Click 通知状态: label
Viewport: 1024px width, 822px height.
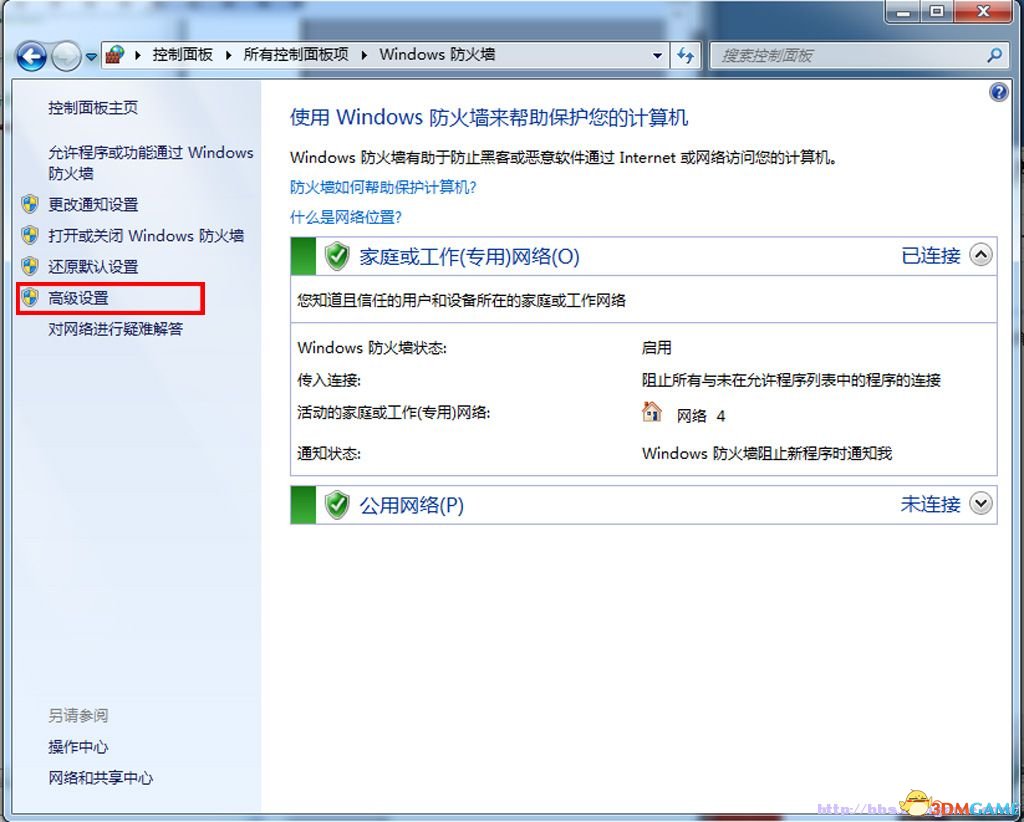pyautogui.click(x=328, y=453)
